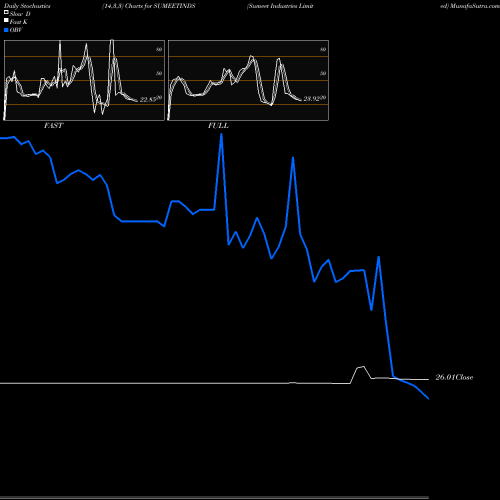Click the 'Slow D' legend label
500x500 pixels.
click(20, 14)
